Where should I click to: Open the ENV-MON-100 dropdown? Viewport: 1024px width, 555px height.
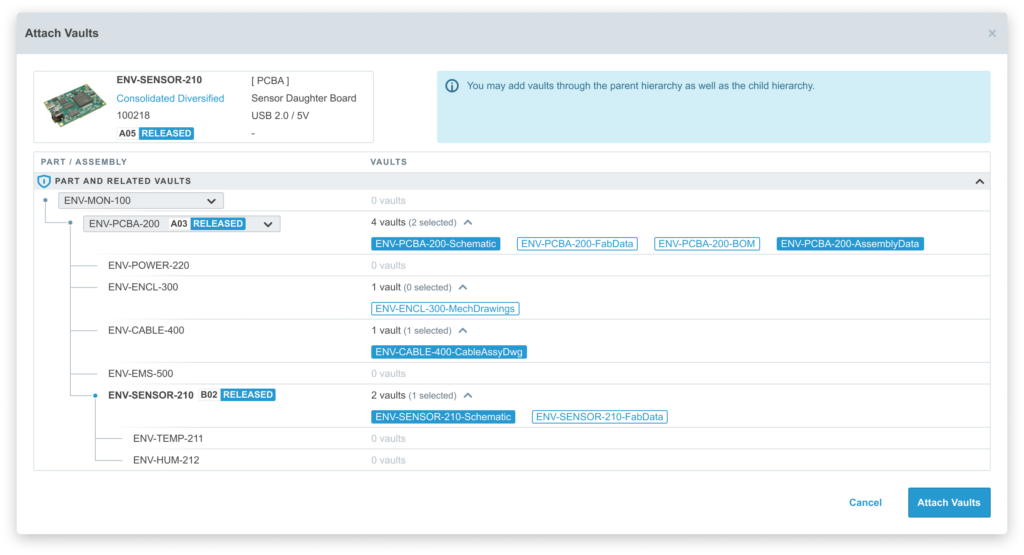pos(211,201)
